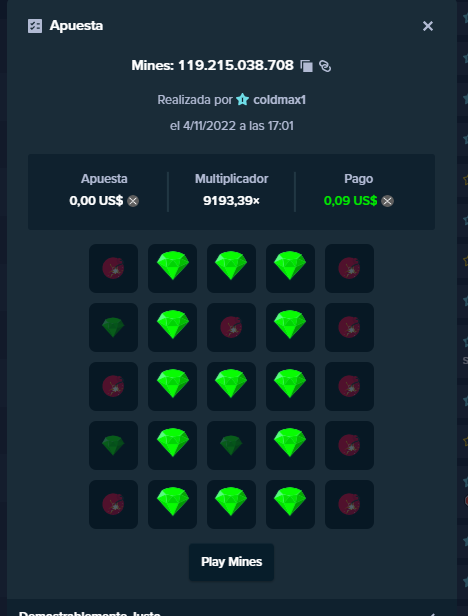This screenshot has height=616, width=468.
Task: Click the Apuesta checklist icon in header
Action: click(35, 26)
